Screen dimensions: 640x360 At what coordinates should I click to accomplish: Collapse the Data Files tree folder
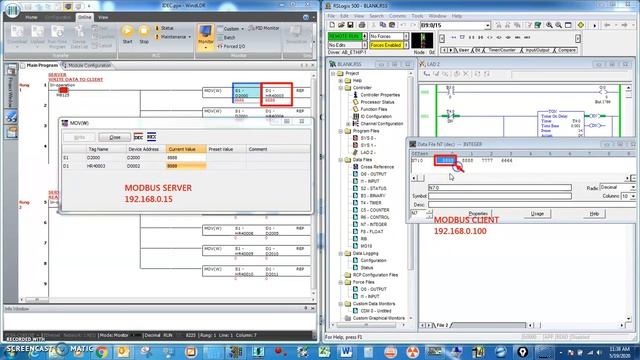tap(341, 160)
